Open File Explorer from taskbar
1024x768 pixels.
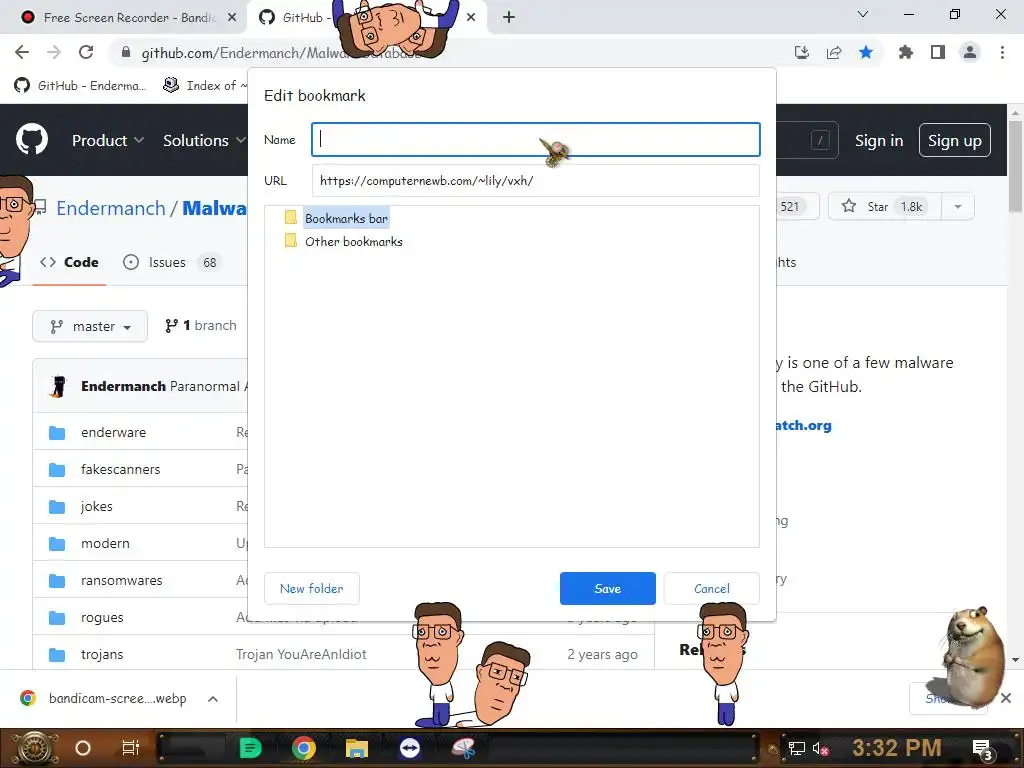click(x=357, y=748)
